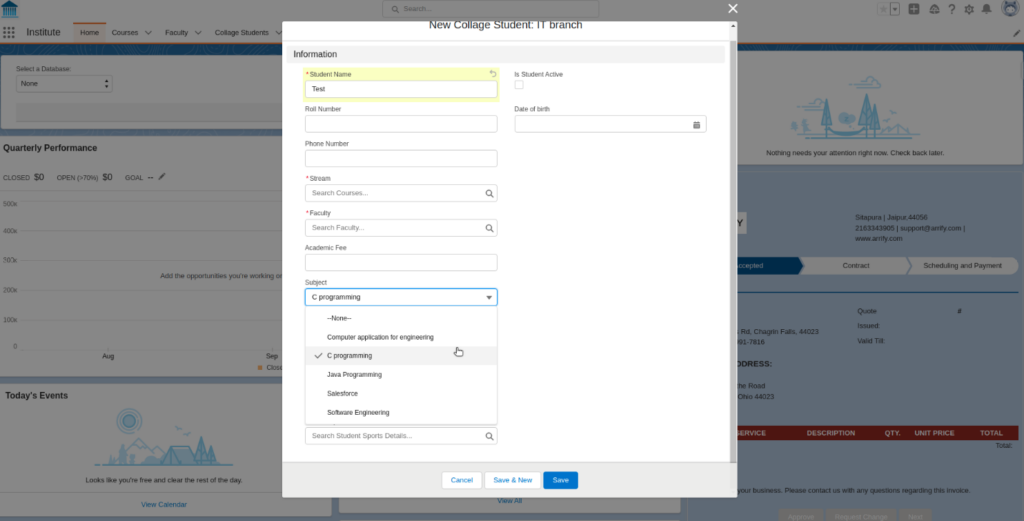Expand the Select a Database dropdown

pos(64,84)
